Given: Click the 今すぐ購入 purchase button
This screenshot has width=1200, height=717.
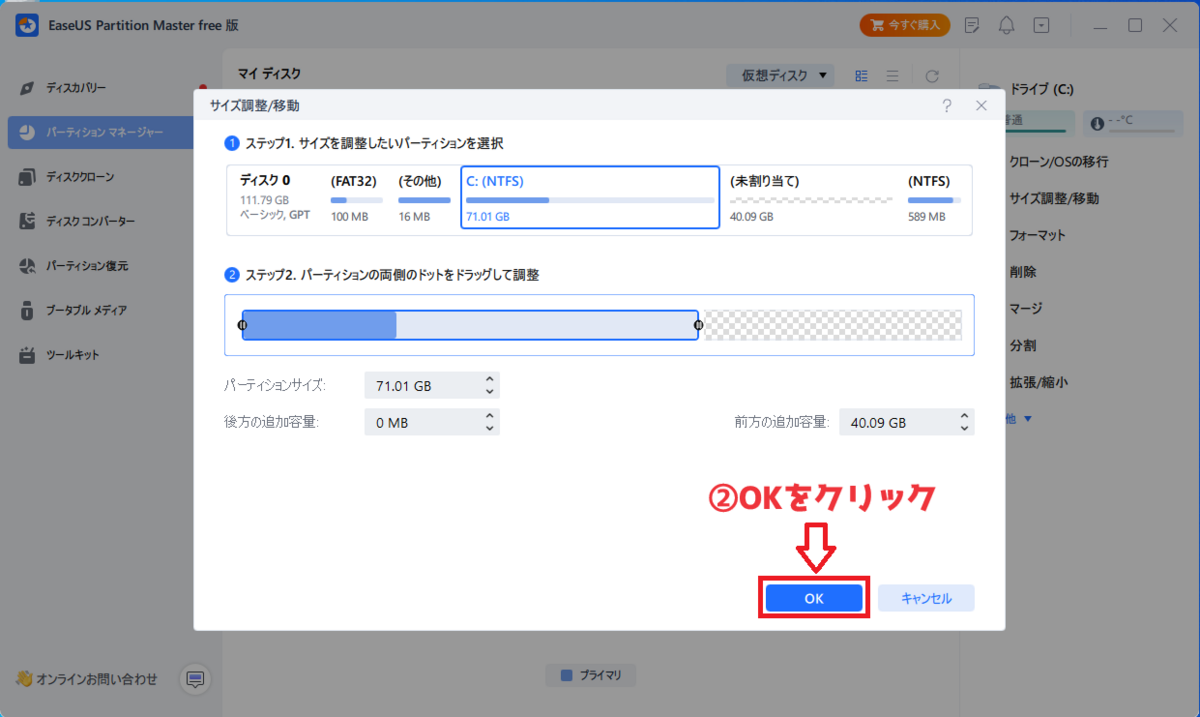Looking at the screenshot, I should pyautogui.click(x=905, y=25).
